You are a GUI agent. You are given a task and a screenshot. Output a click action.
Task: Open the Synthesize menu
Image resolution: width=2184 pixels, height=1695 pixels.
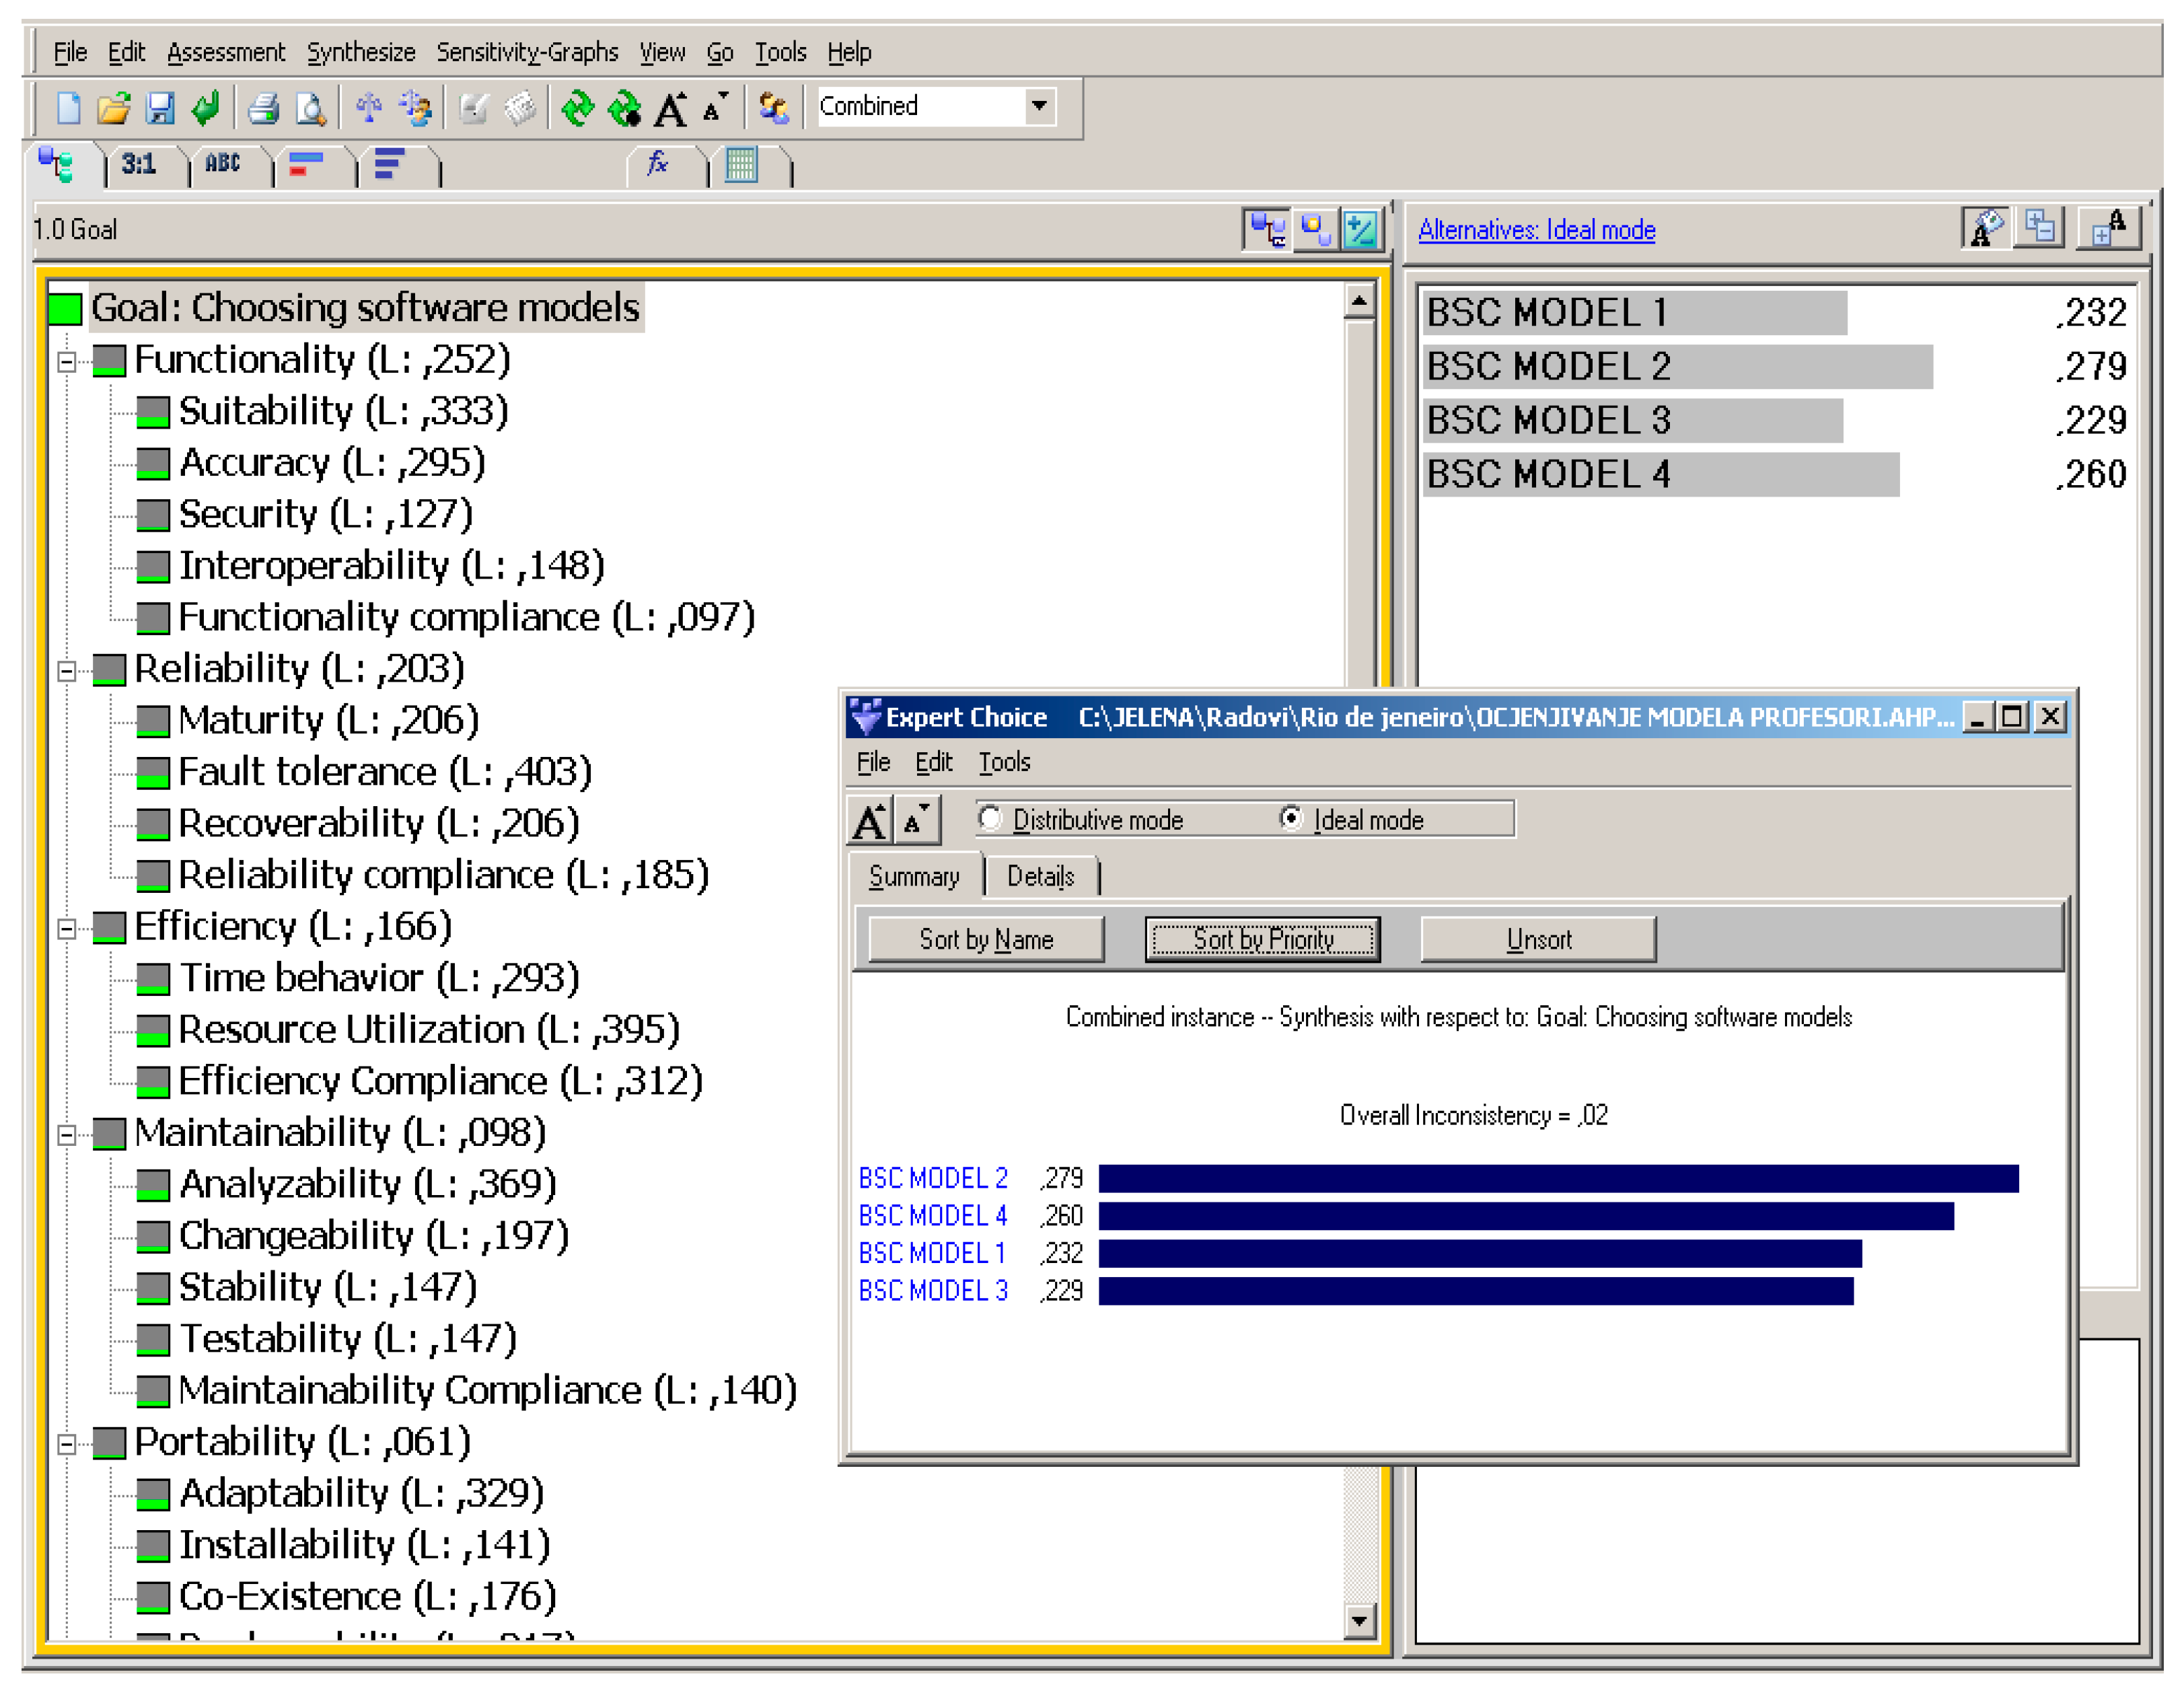click(x=361, y=52)
